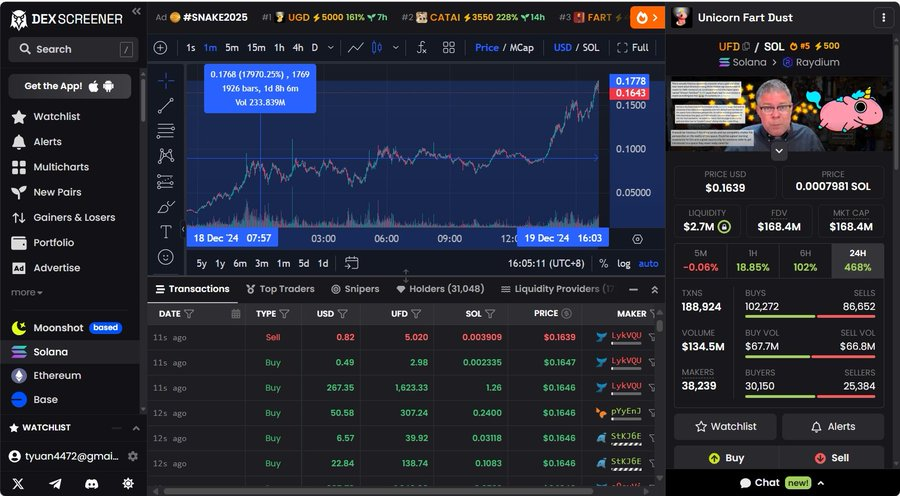The image size is (900, 496).
Task: Add pair to Watchlist button
Action: [726, 427]
